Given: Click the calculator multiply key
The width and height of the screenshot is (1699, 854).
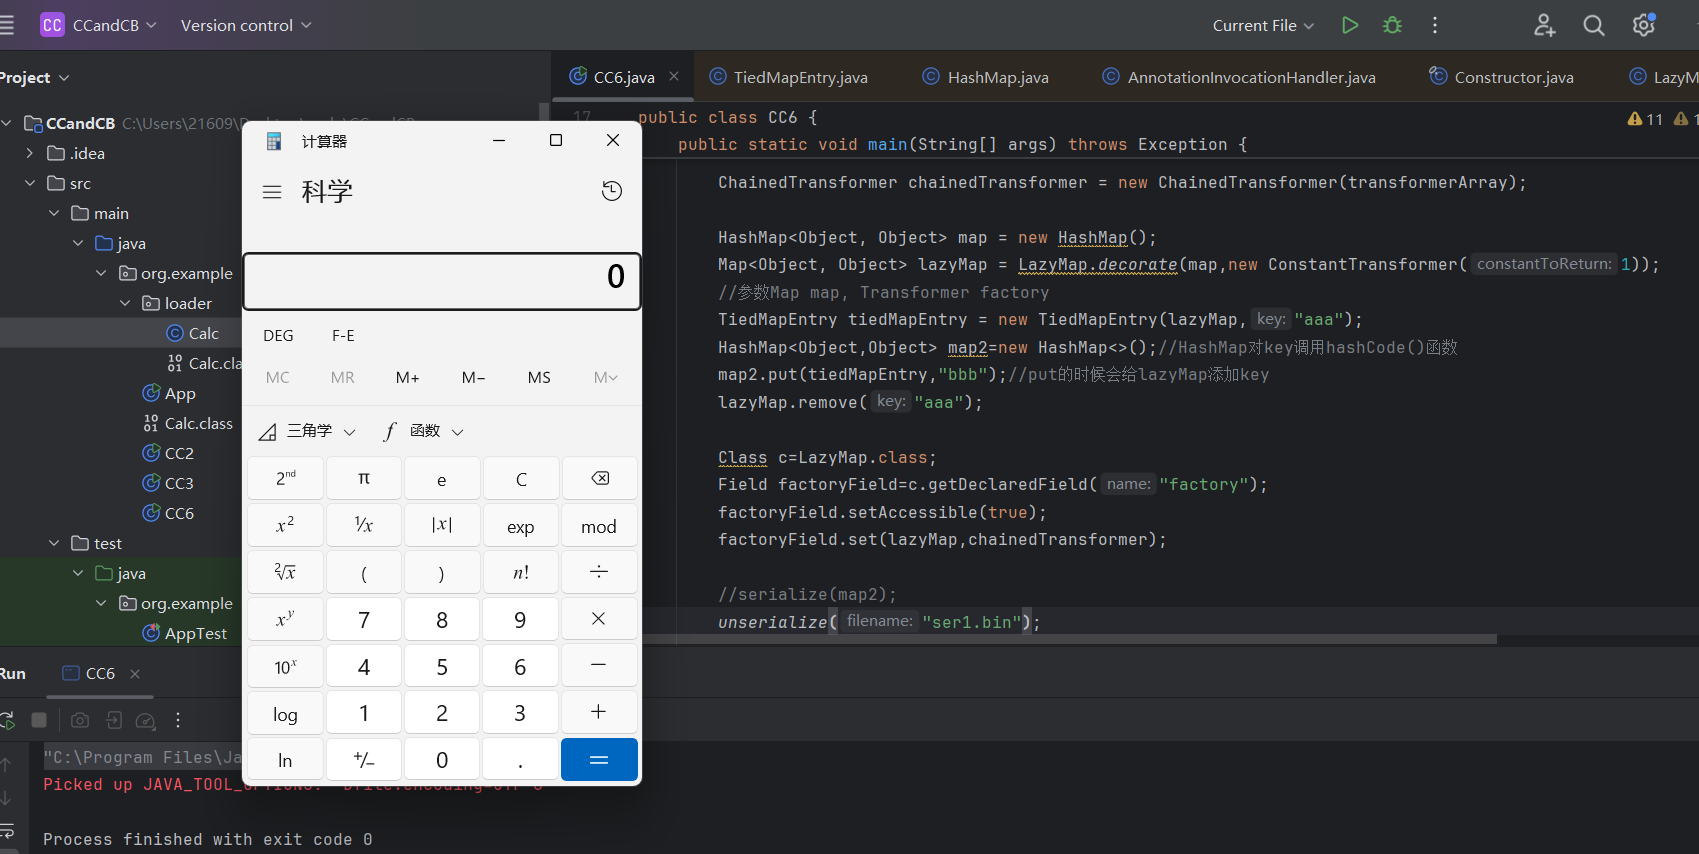Looking at the screenshot, I should [x=599, y=619].
